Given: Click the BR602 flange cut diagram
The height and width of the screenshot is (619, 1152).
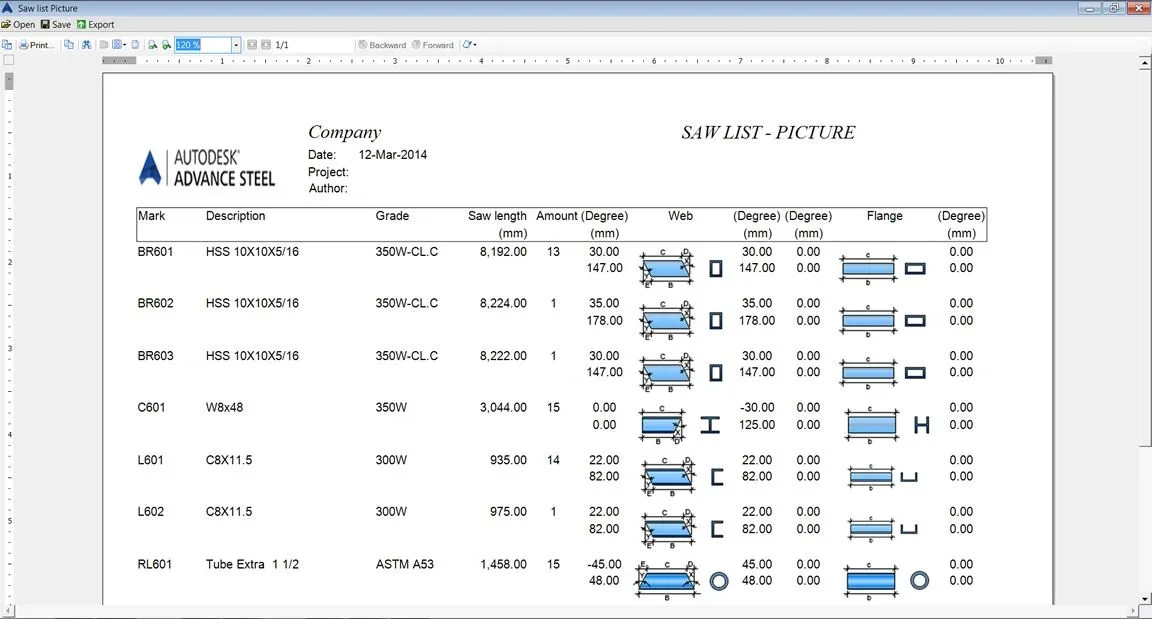Looking at the screenshot, I should 868,321.
